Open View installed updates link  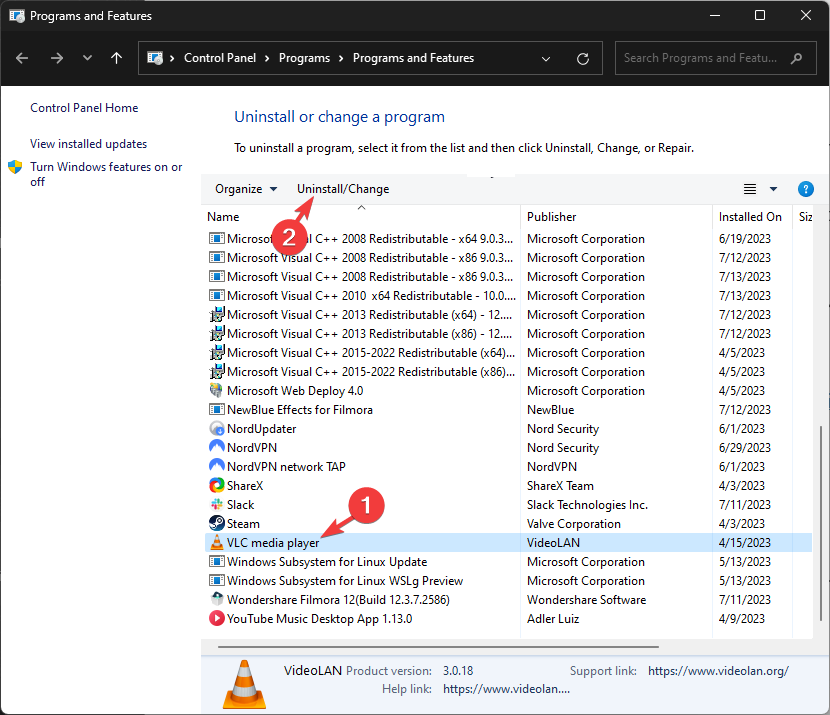click(x=88, y=144)
